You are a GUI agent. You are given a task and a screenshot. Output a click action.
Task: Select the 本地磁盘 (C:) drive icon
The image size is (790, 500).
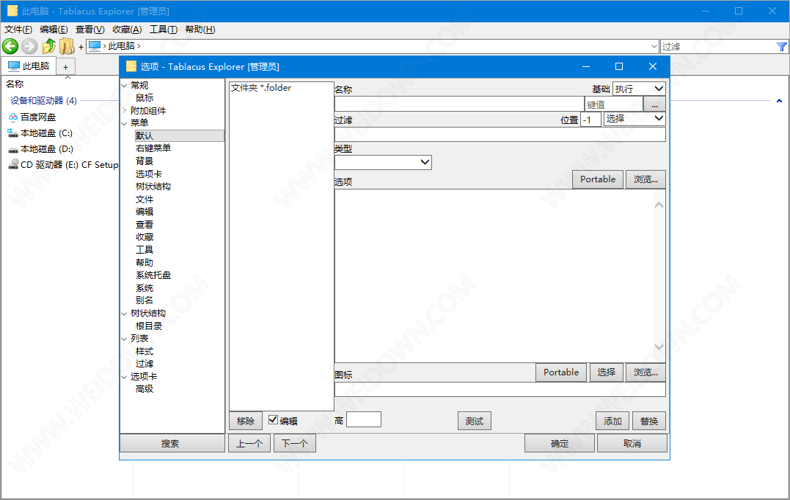point(13,133)
